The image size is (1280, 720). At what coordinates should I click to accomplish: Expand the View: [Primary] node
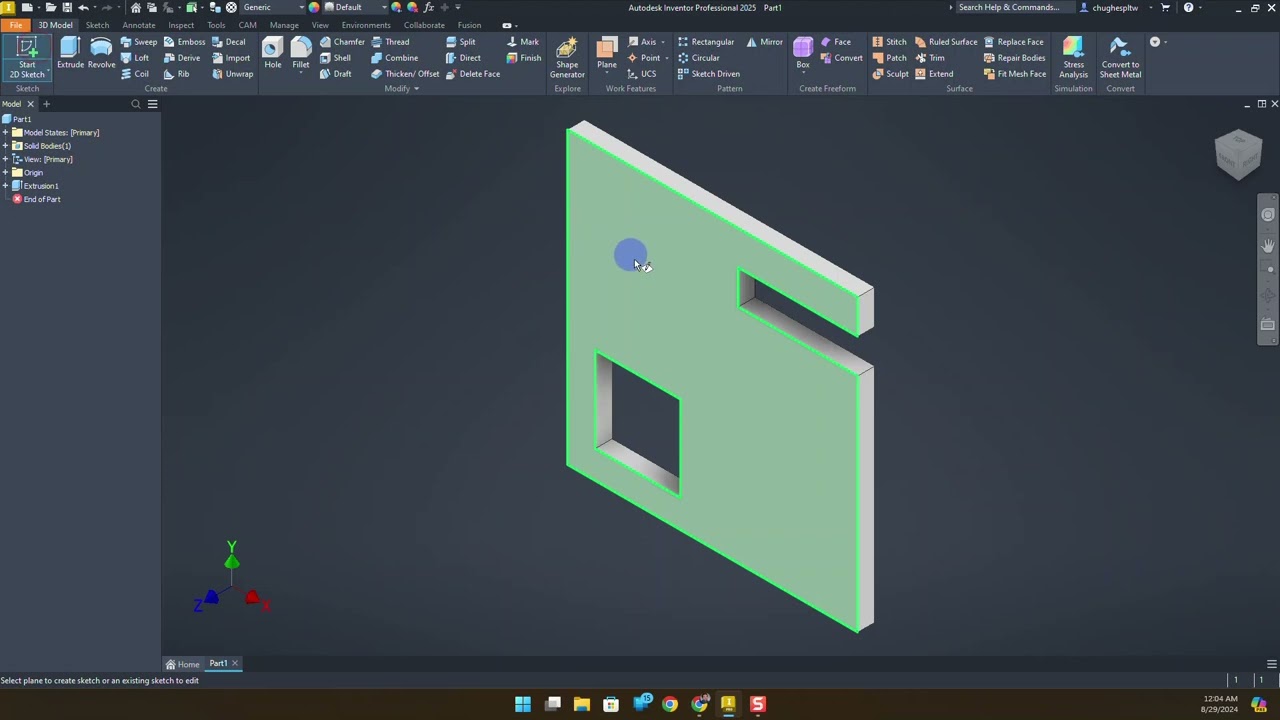[x=5, y=160]
